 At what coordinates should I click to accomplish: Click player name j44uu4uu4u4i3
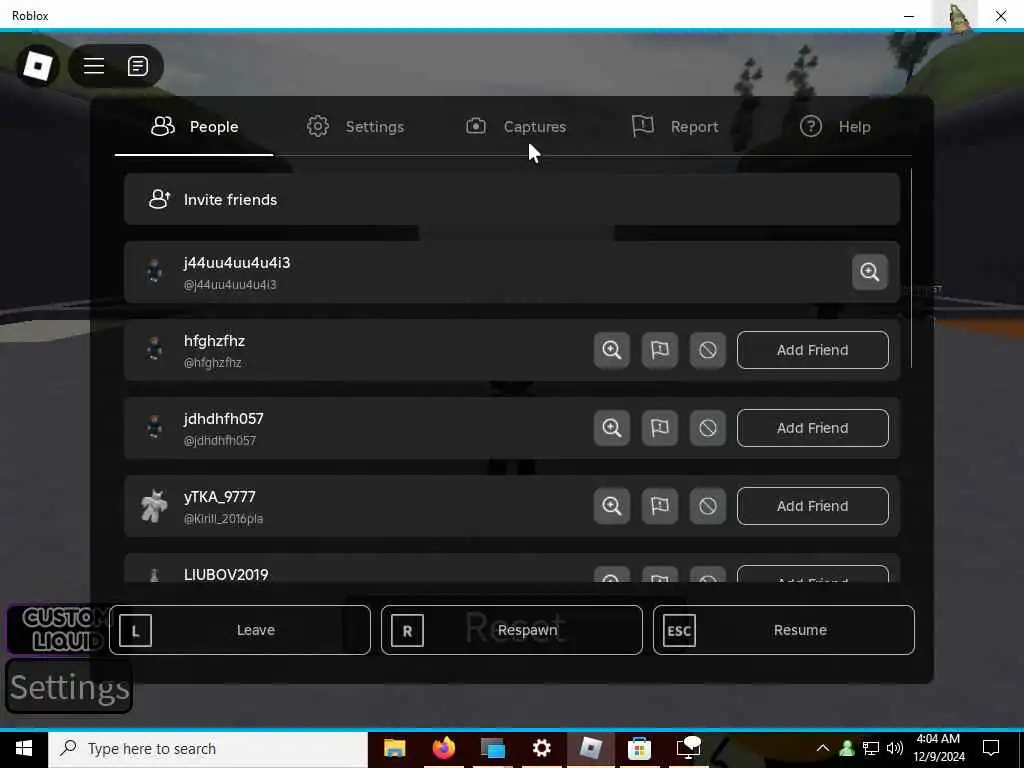point(237,263)
